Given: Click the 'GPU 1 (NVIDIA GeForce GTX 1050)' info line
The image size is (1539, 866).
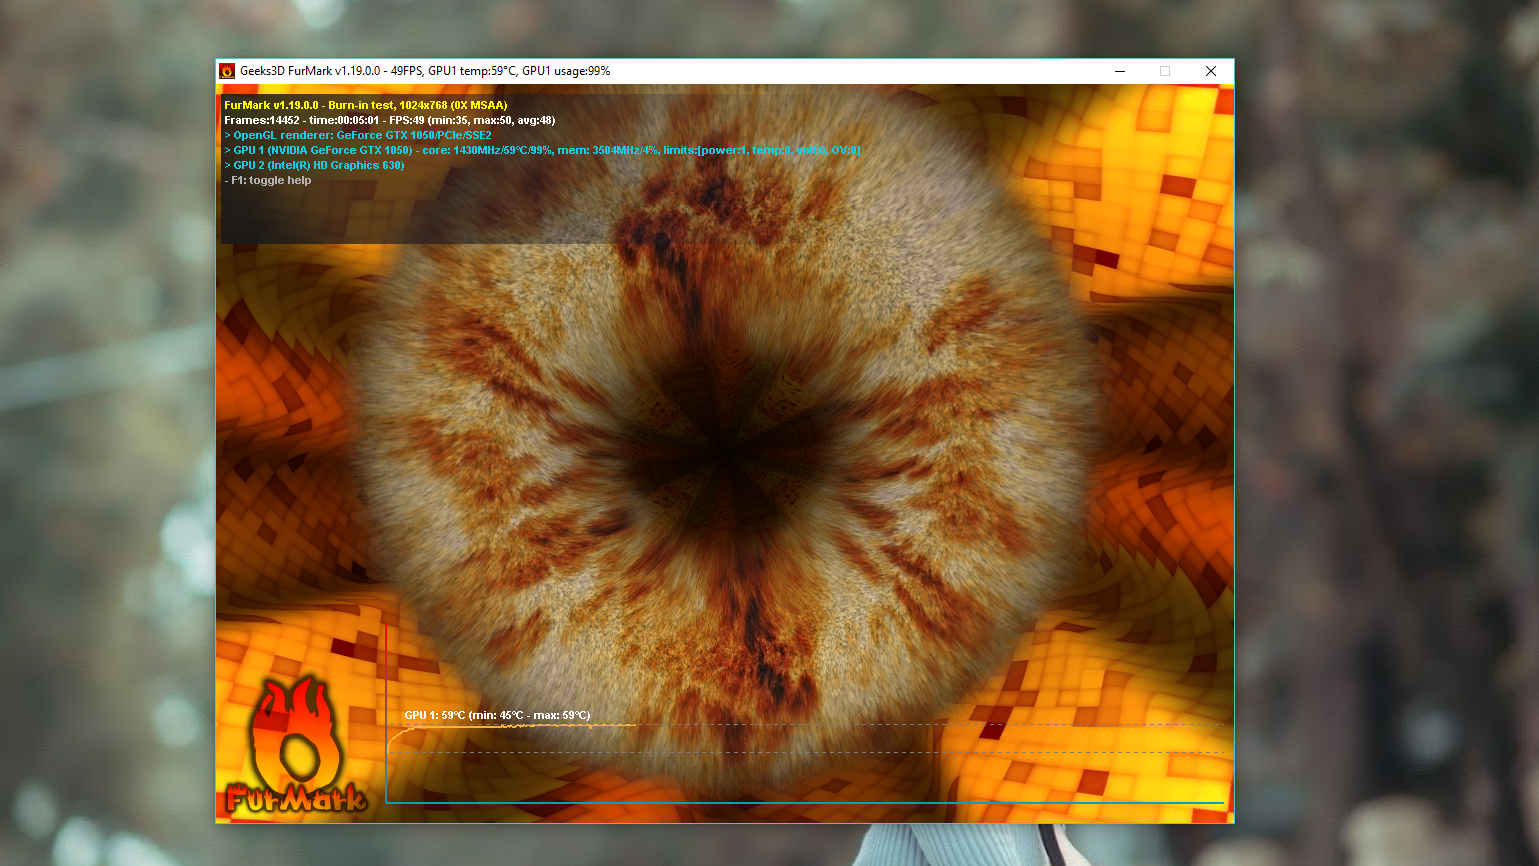Looking at the screenshot, I should 542,150.
